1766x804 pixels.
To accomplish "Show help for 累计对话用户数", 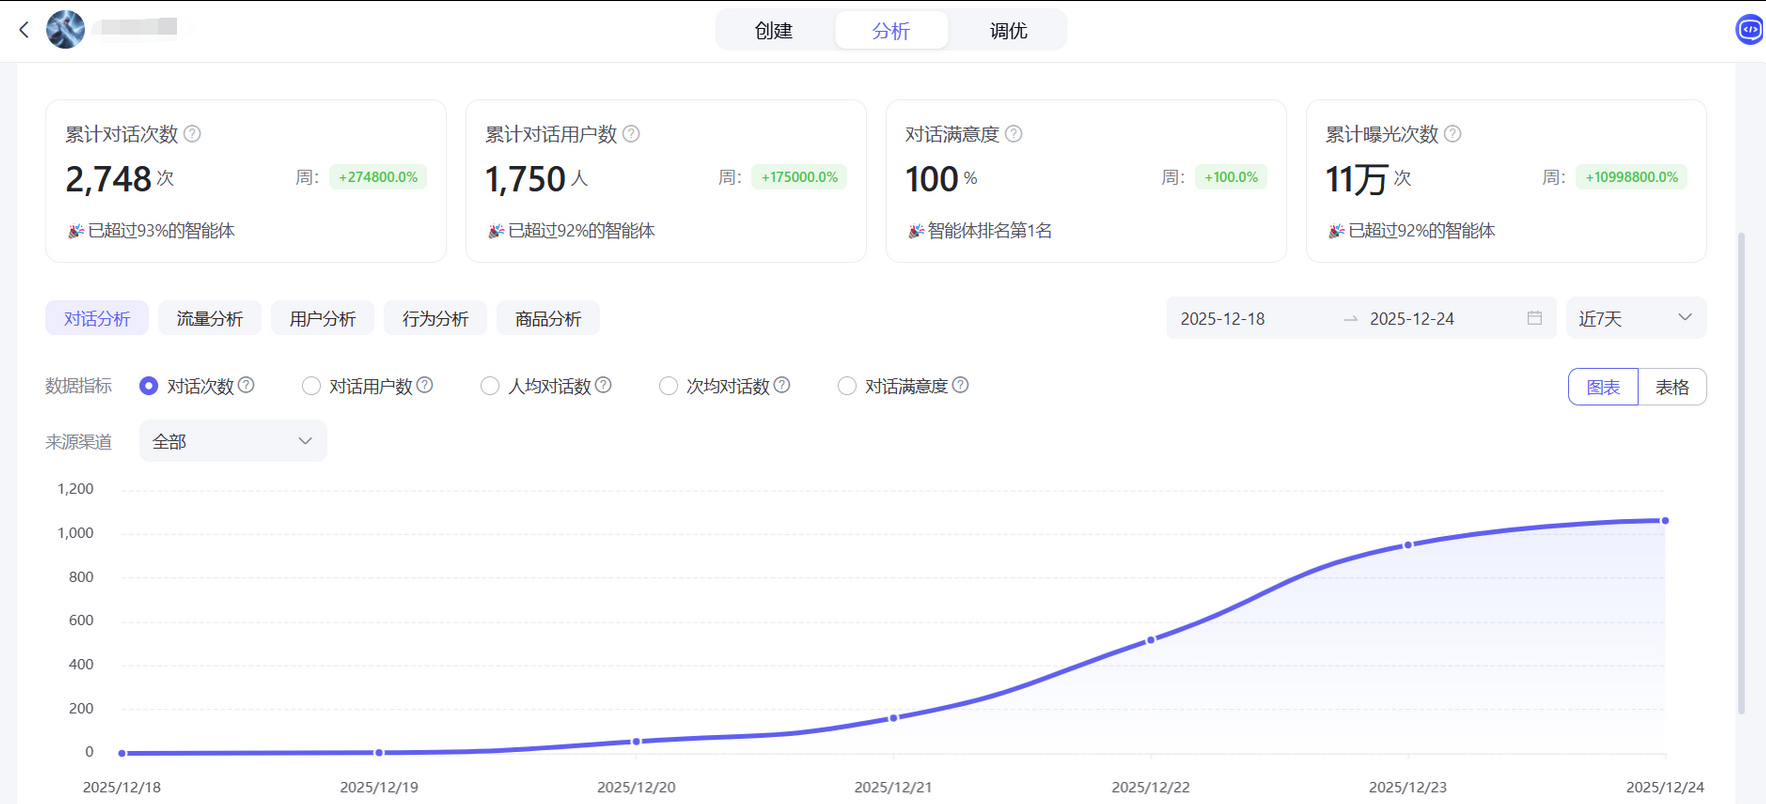I will click(631, 134).
